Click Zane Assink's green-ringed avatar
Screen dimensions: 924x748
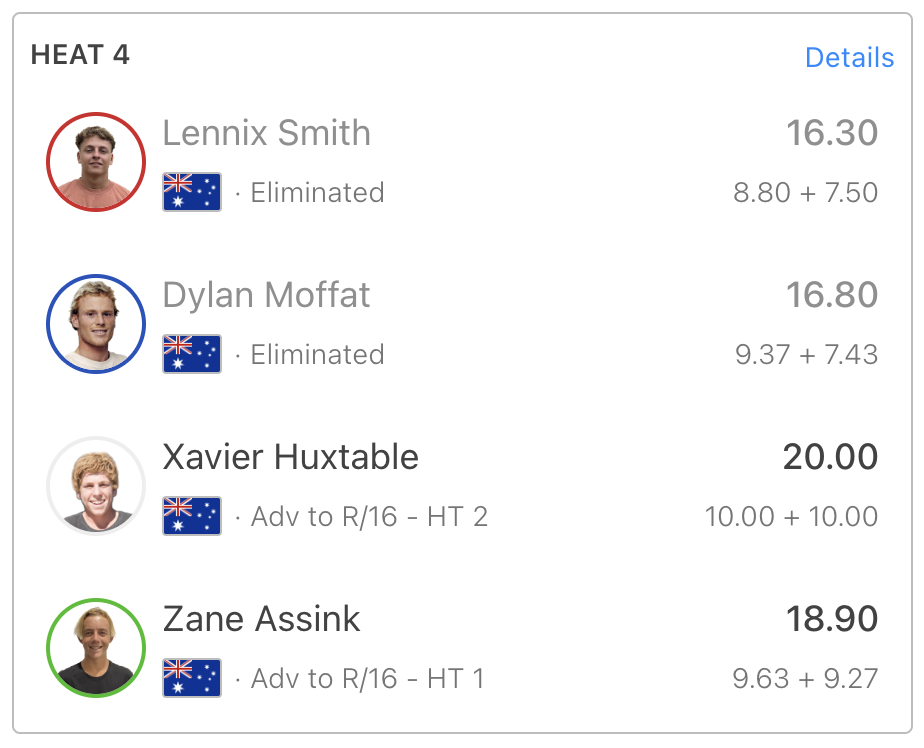point(96,648)
